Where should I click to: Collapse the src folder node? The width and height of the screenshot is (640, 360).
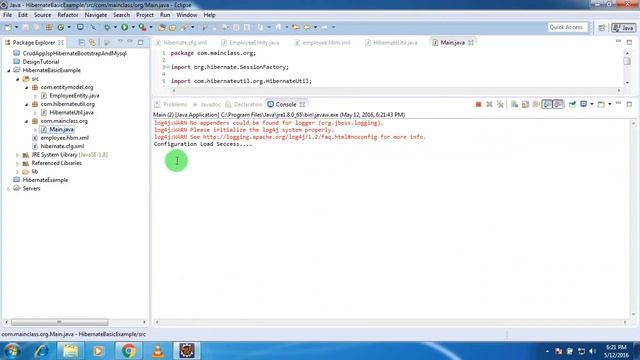point(18,79)
